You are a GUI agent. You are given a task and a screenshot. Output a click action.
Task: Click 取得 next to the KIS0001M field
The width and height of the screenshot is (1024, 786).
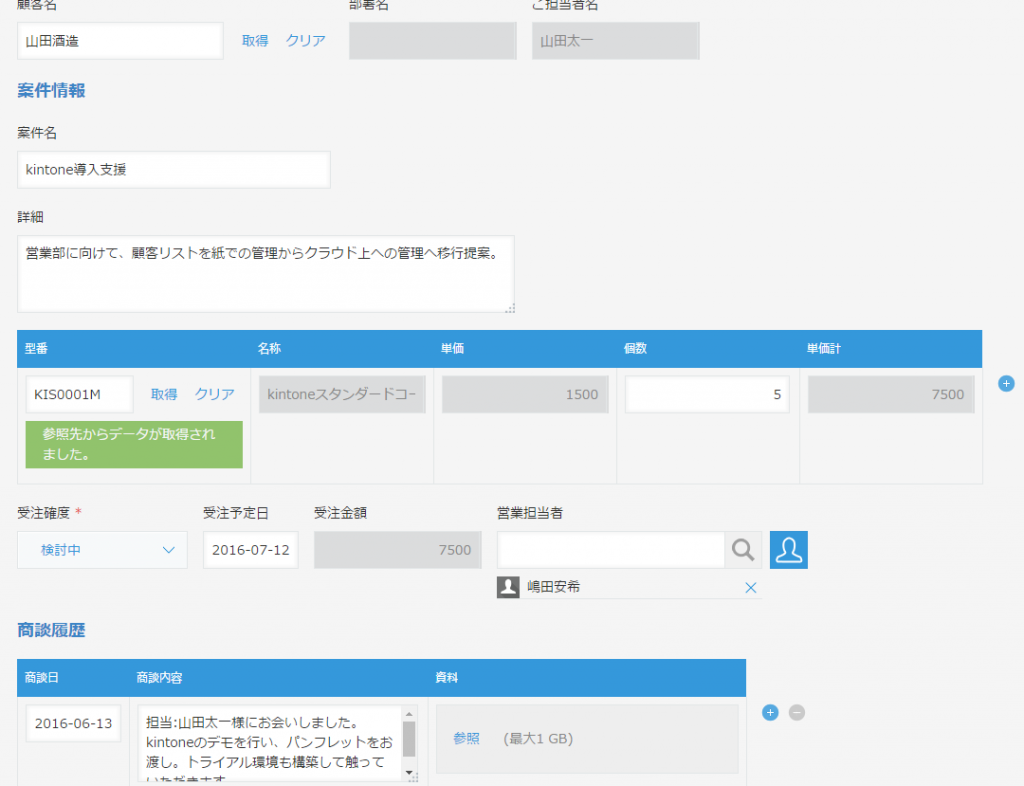tap(164, 394)
